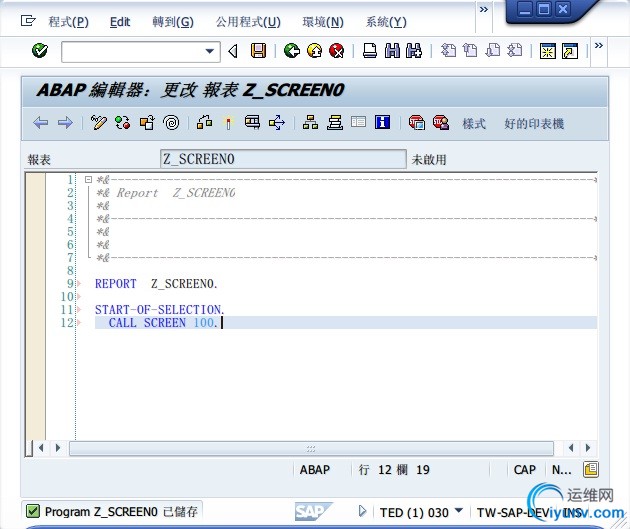Click the blue navigate back arrow

coord(41,122)
